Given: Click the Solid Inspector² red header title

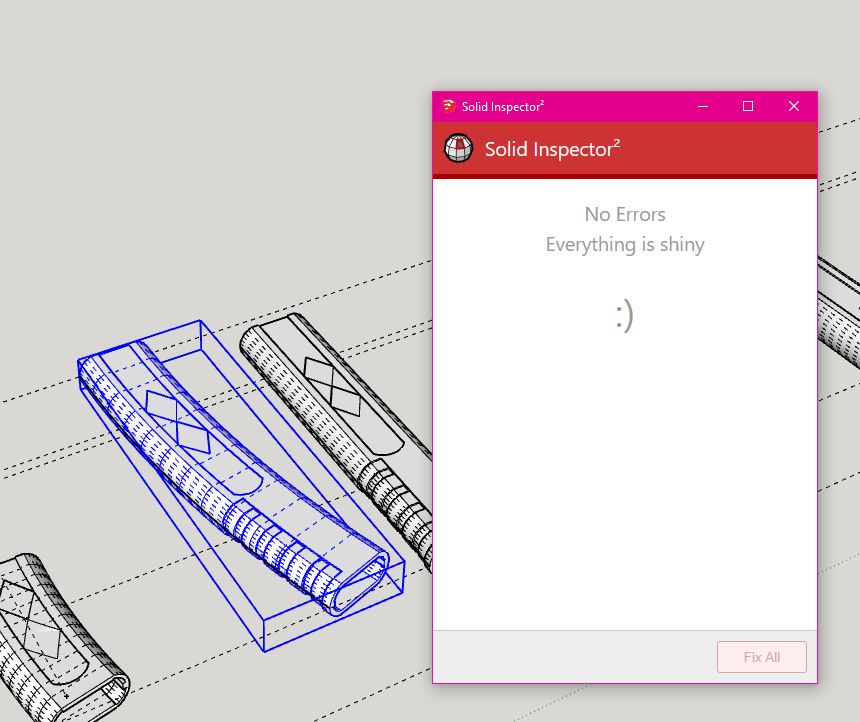Looking at the screenshot, I should coord(552,149).
